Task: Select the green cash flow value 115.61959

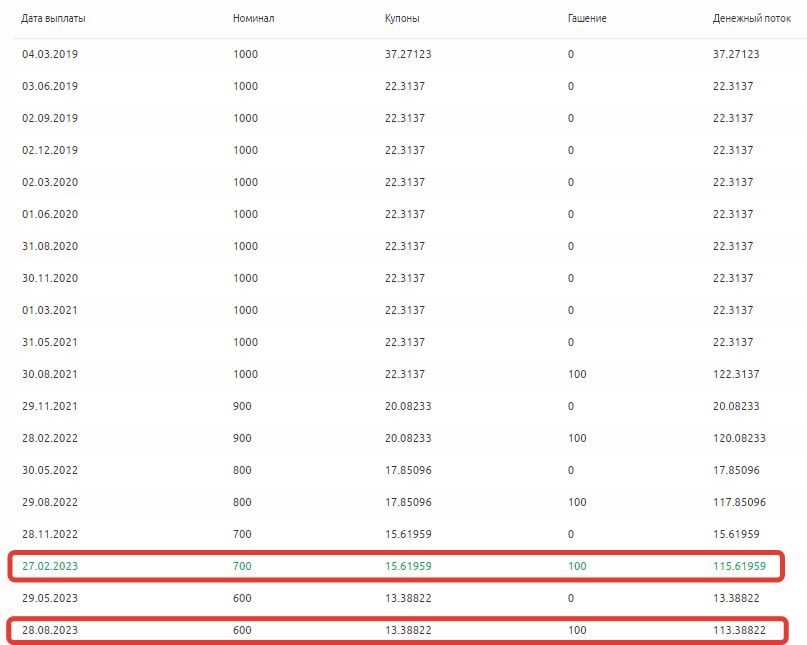Action: 739,566
